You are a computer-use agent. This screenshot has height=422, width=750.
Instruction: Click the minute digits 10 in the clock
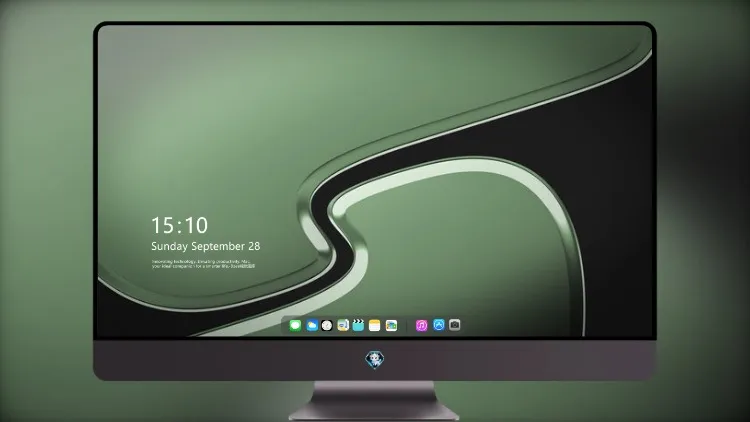point(196,225)
